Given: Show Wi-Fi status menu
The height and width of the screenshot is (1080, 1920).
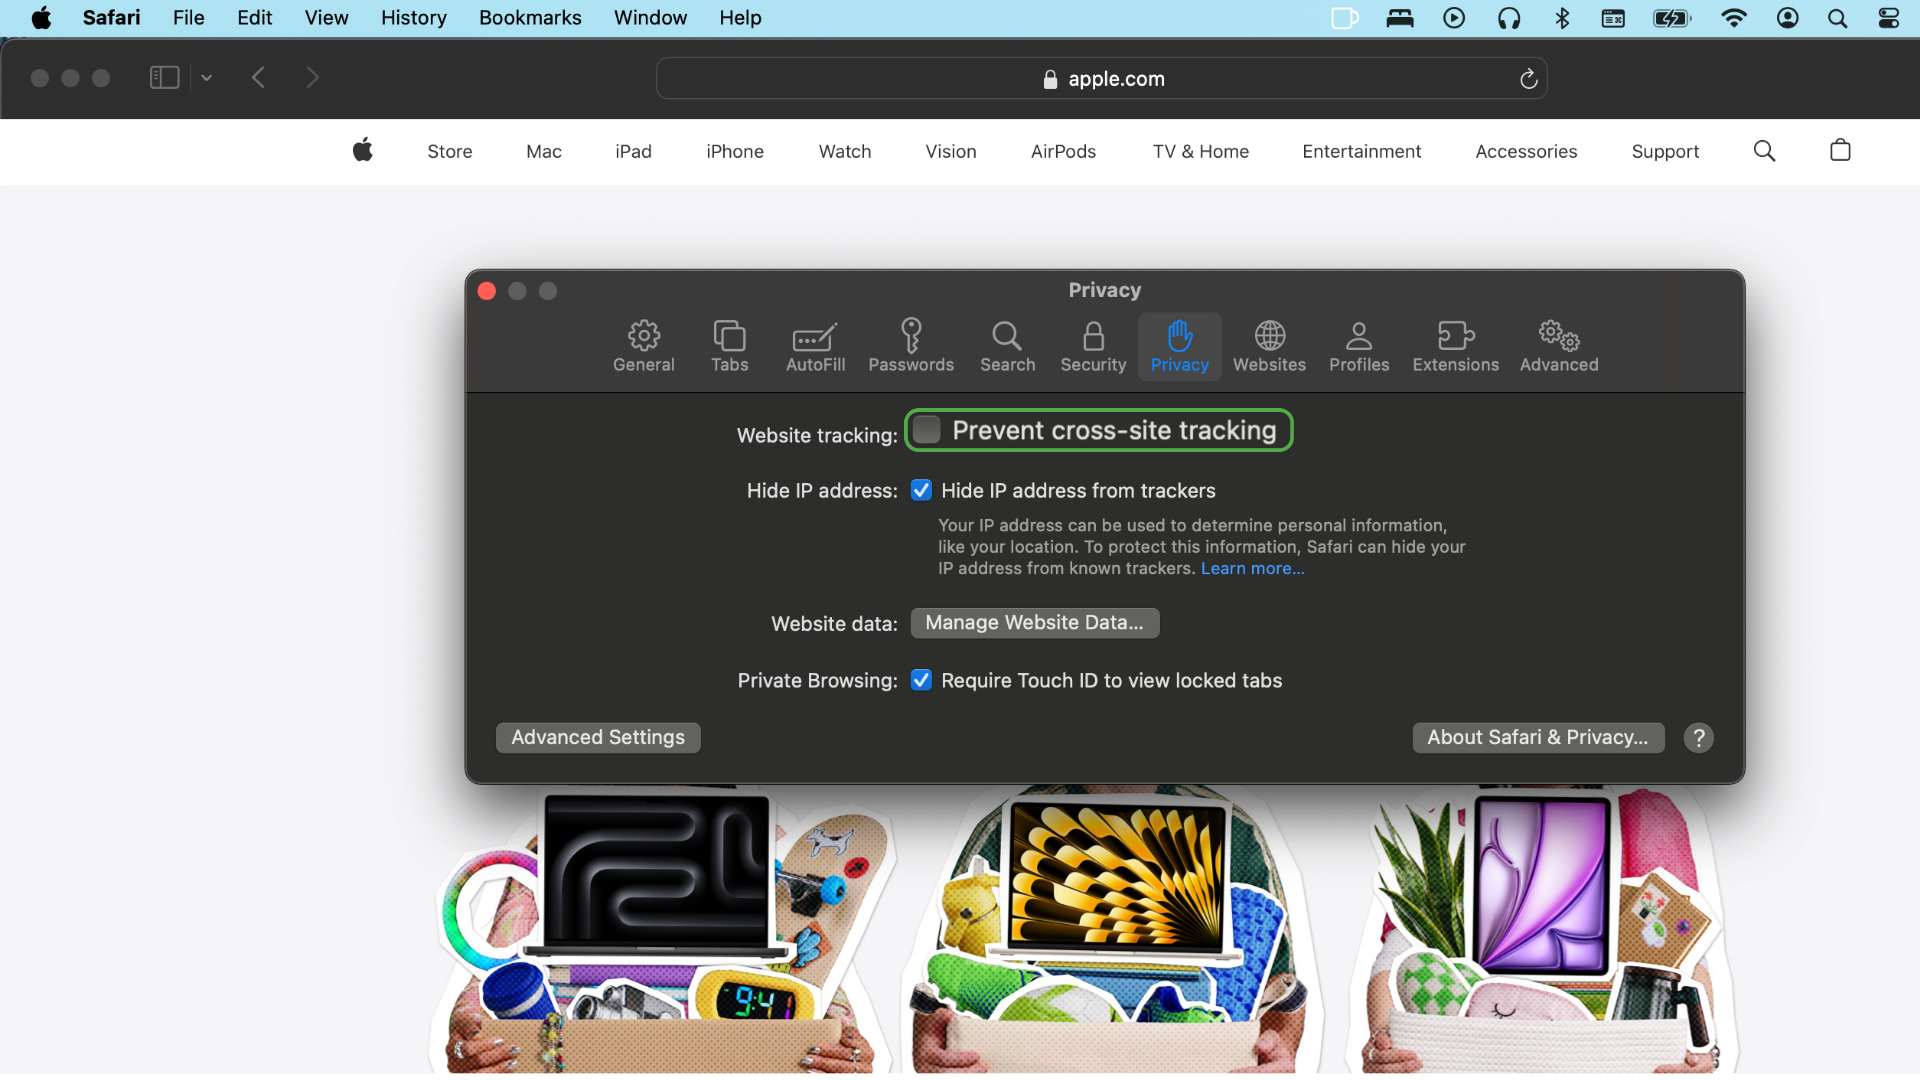Looking at the screenshot, I should 1733,18.
